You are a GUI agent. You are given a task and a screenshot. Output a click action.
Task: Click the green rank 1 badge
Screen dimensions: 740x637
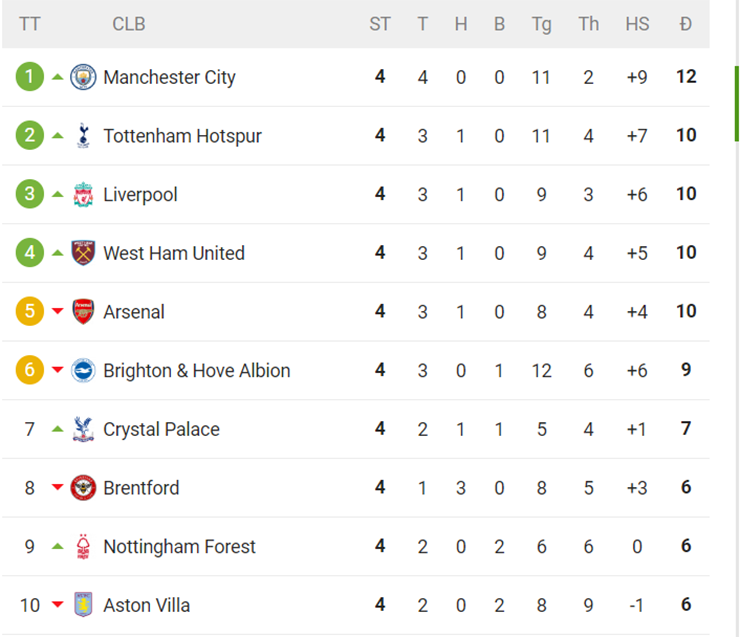(x=30, y=77)
